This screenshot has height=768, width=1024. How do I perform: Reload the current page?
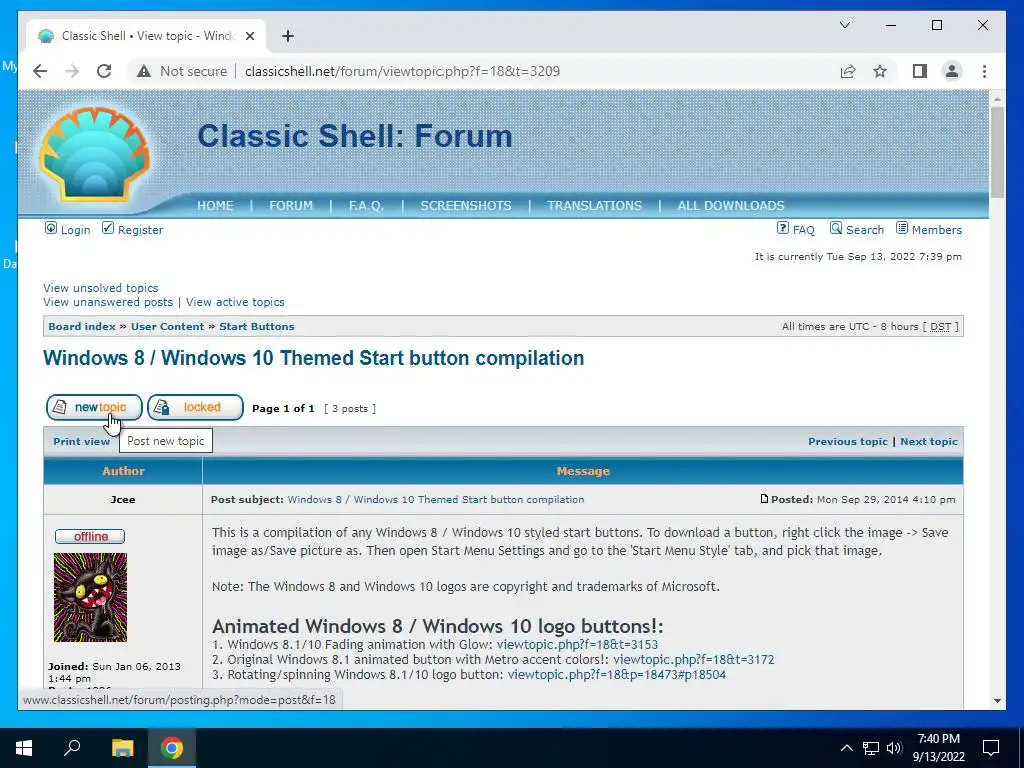[104, 71]
